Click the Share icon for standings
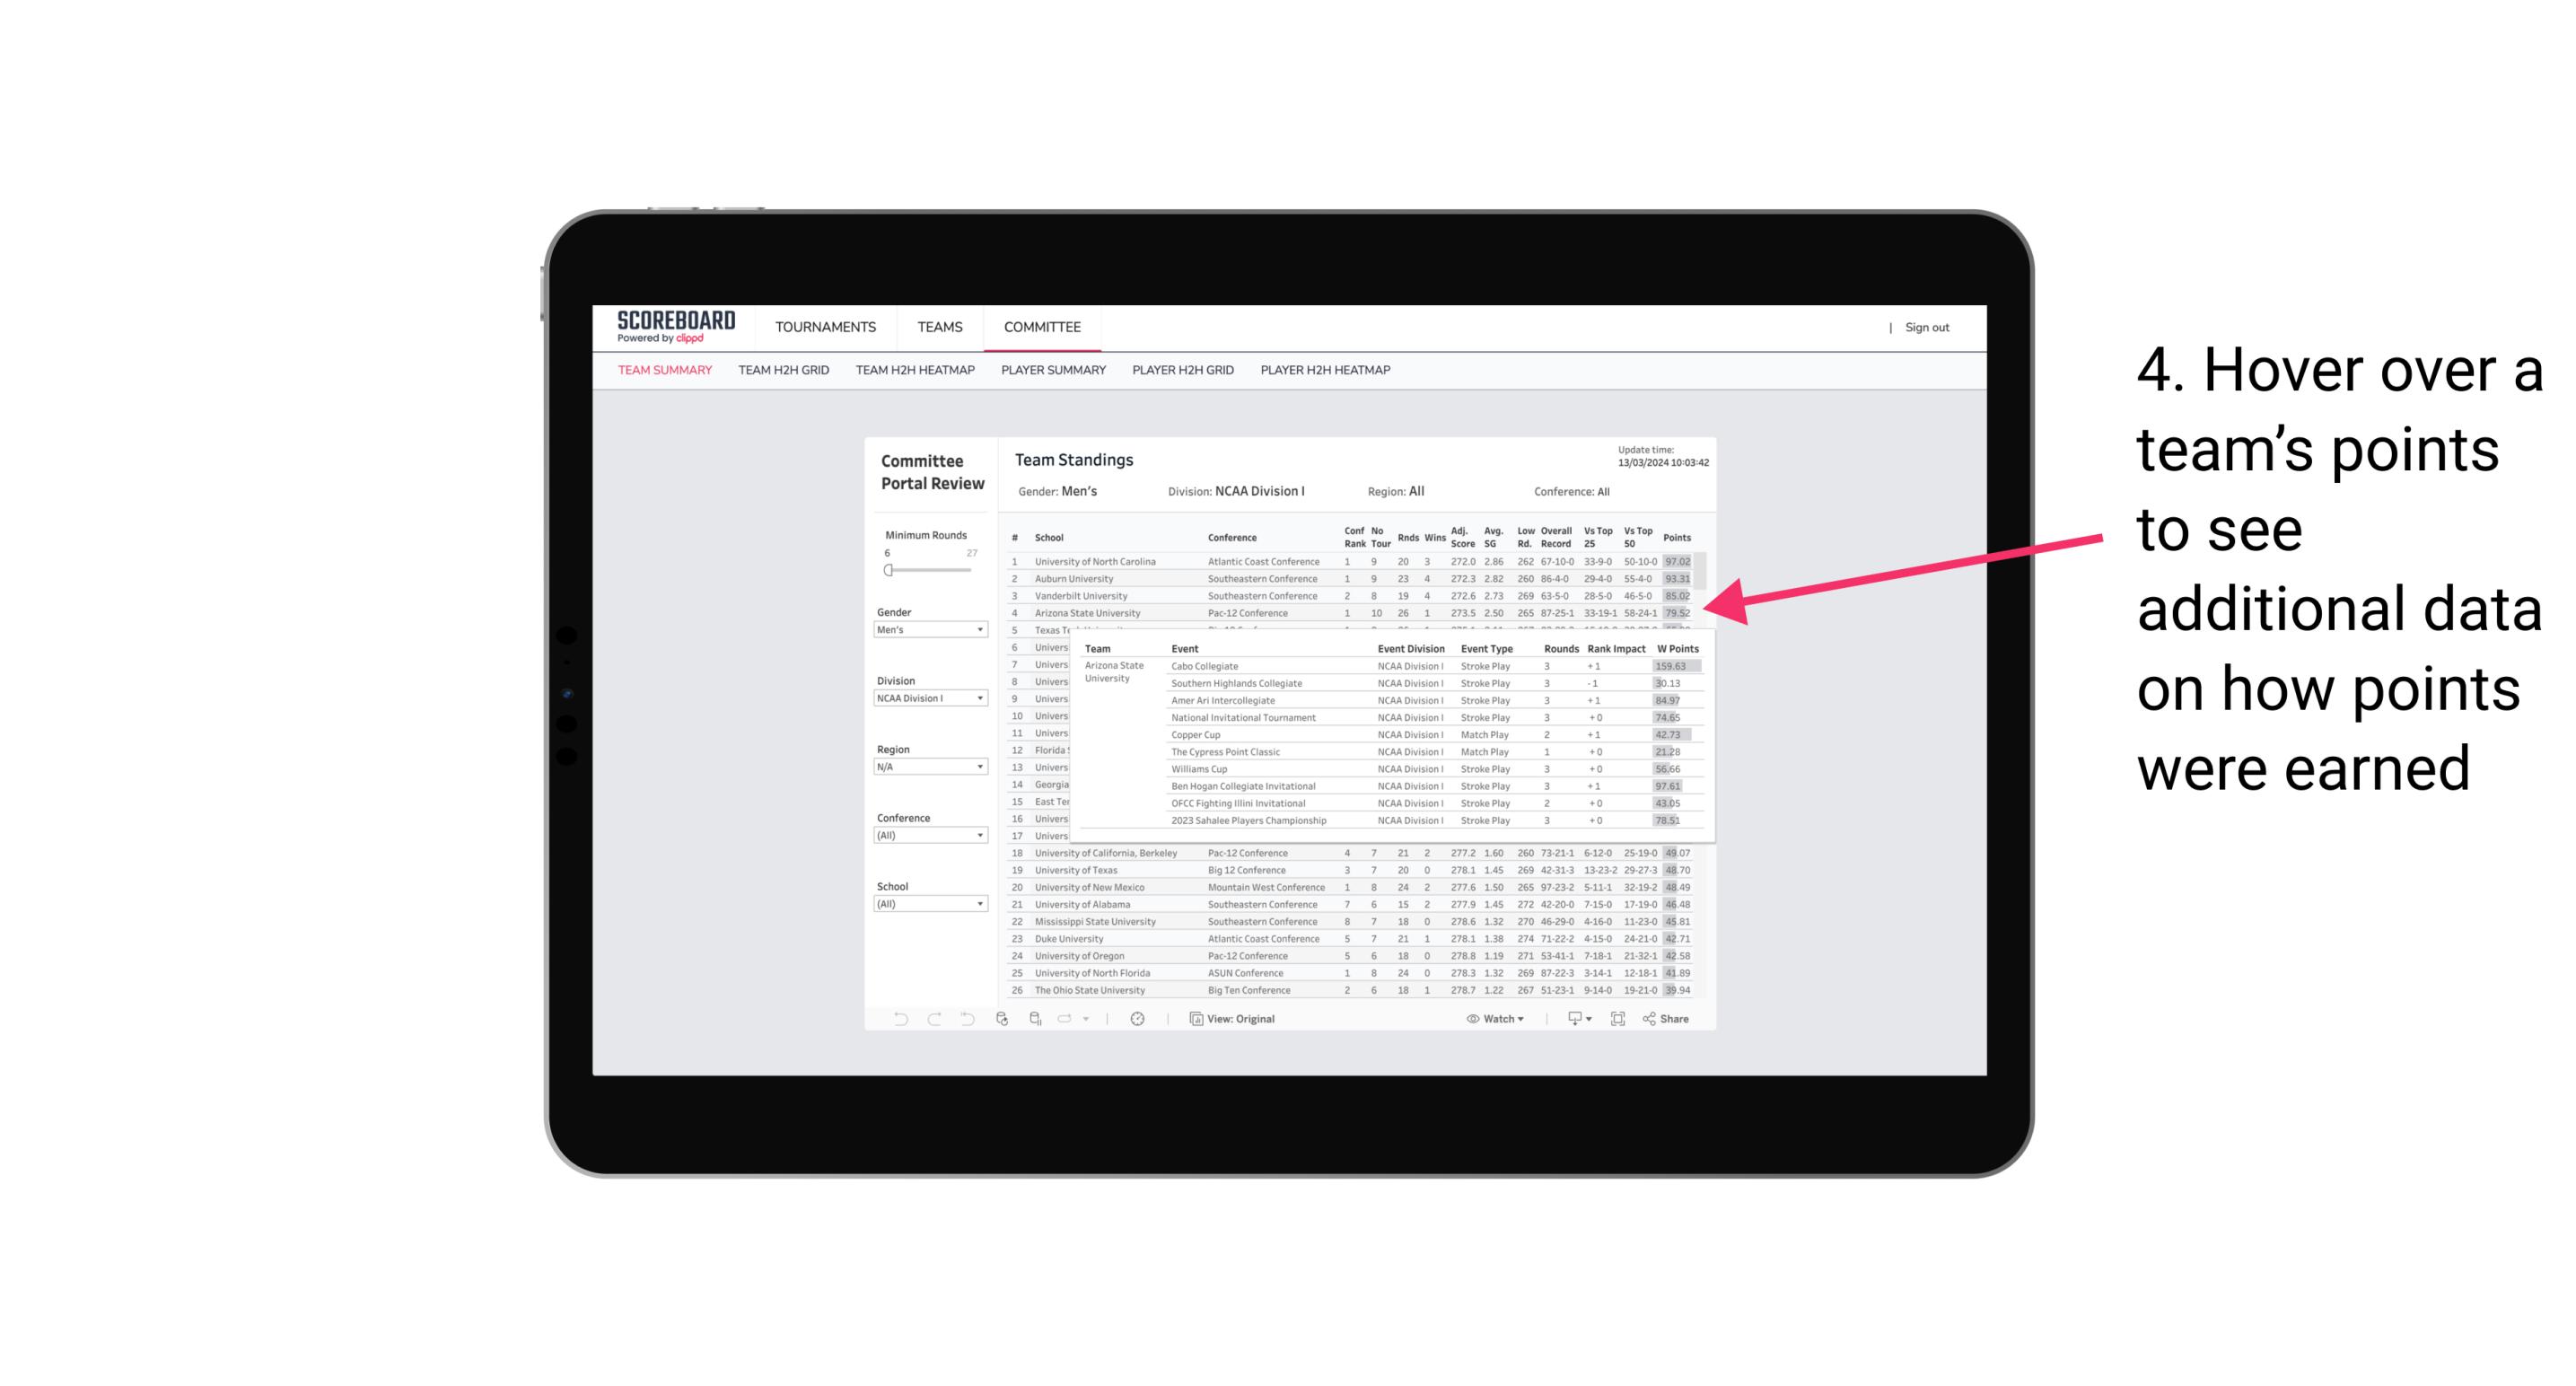This screenshot has width=2576, height=1386. (x=1663, y=1019)
